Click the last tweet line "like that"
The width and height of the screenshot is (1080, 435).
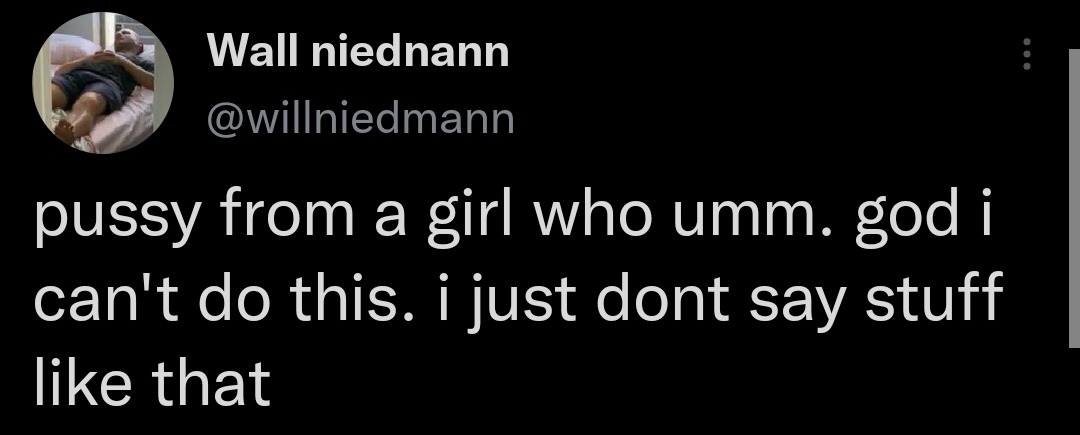coord(152,381)
